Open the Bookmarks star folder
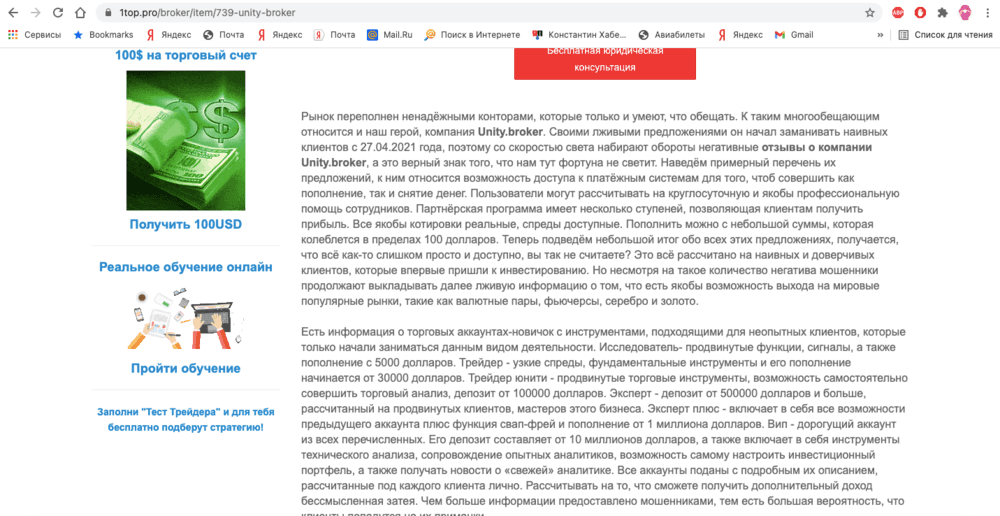This screenshot has height=516, width=1000. (103, 35)
